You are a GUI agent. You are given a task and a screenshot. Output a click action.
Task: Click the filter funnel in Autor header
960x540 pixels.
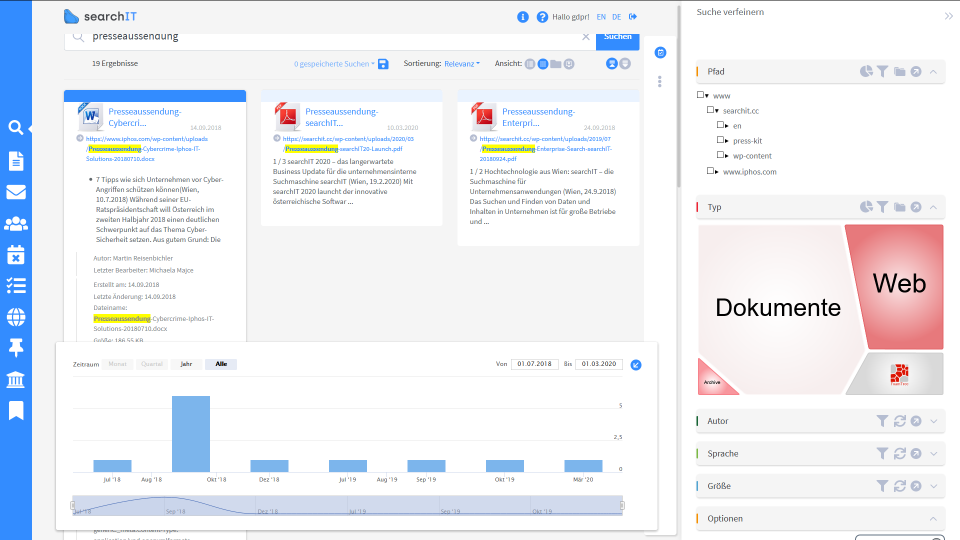click(x=882, y=421)
